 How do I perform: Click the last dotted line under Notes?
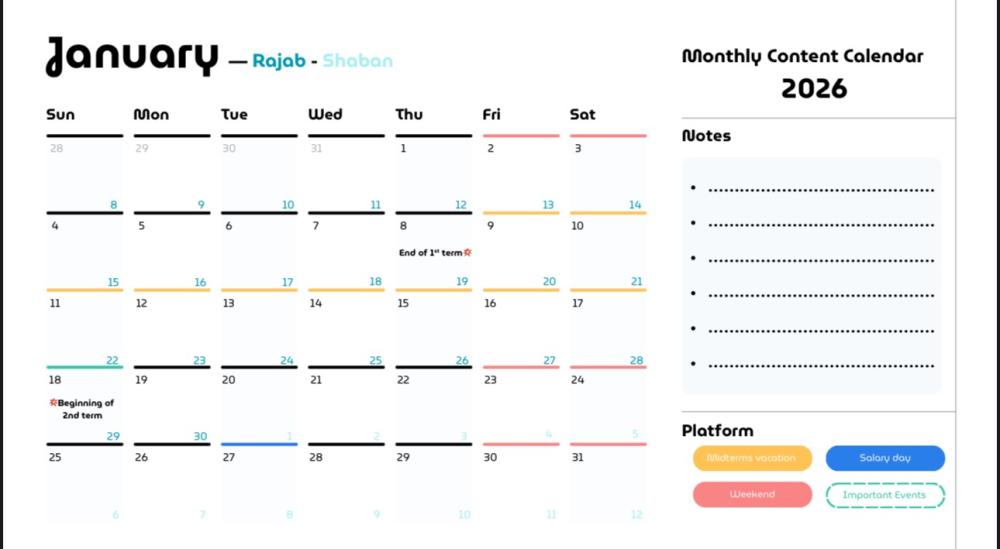coord(821,365)
